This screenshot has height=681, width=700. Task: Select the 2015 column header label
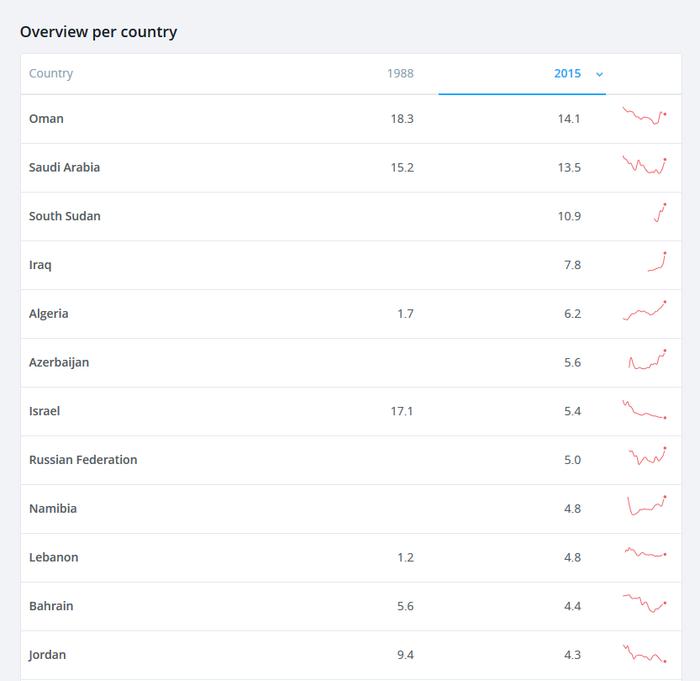pos(567,73)
